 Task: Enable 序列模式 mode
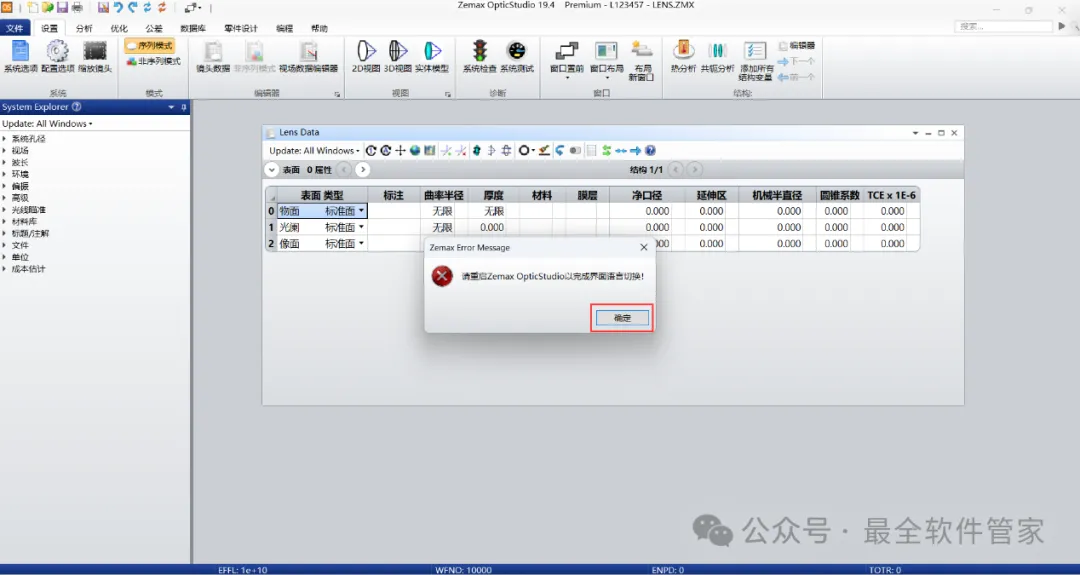149,45
